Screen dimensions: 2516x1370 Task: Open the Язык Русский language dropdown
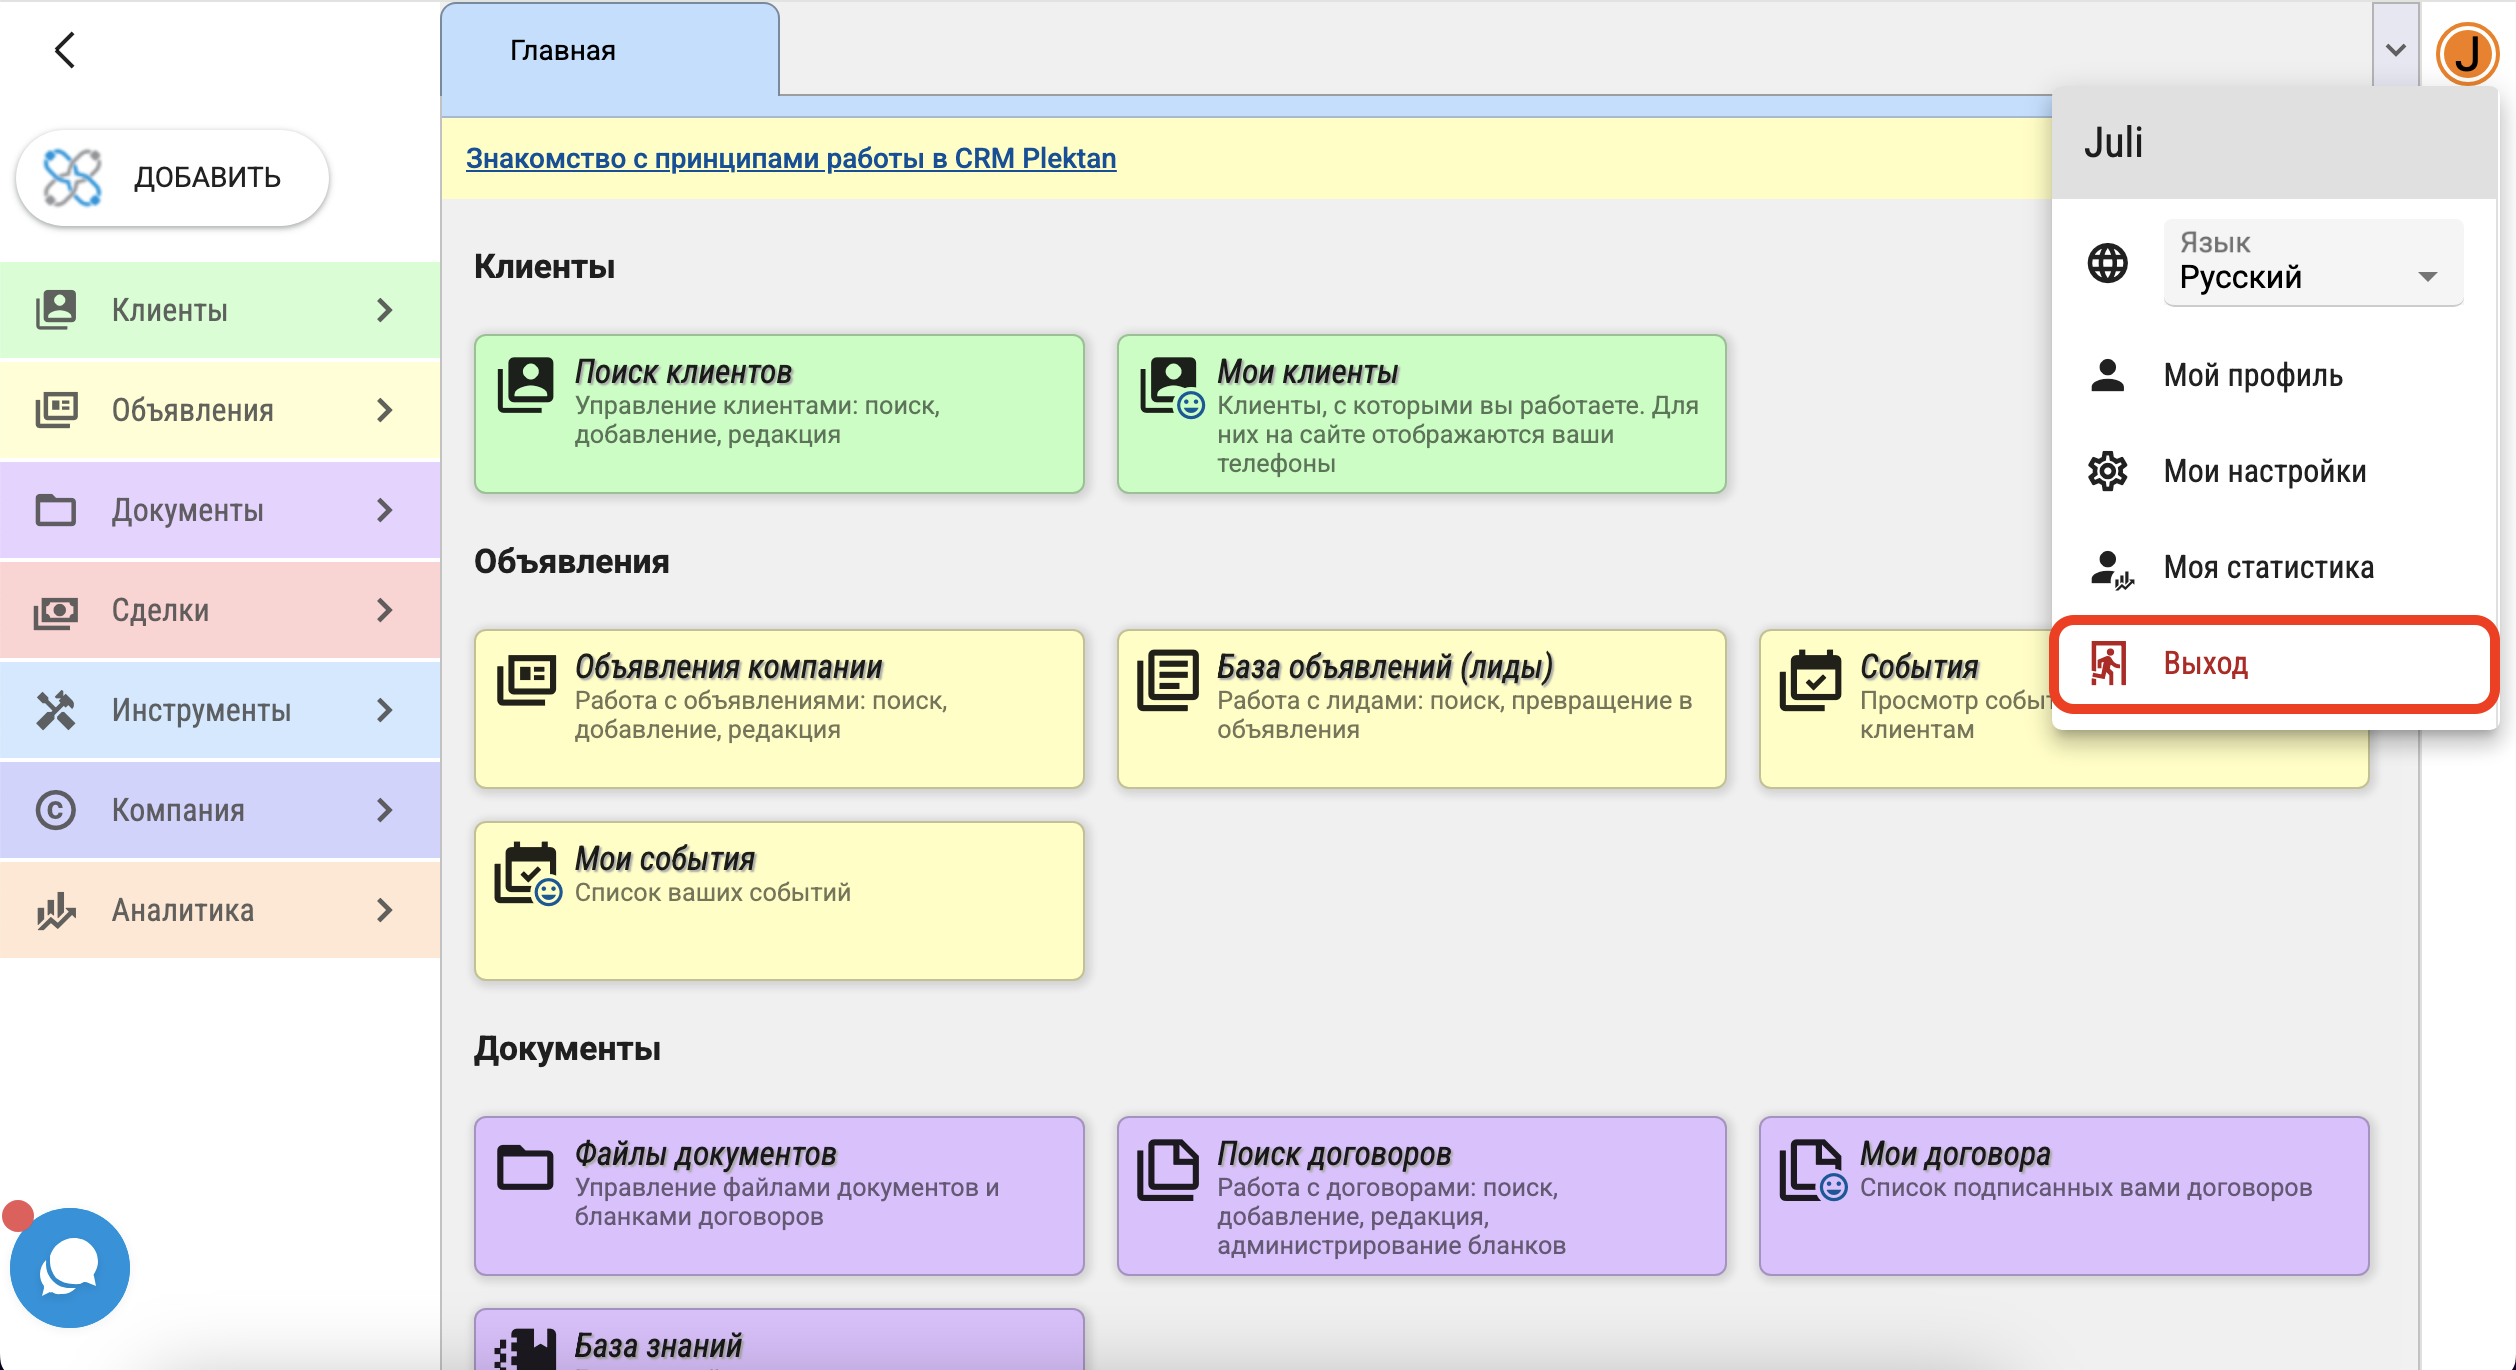click(2312, 264)
